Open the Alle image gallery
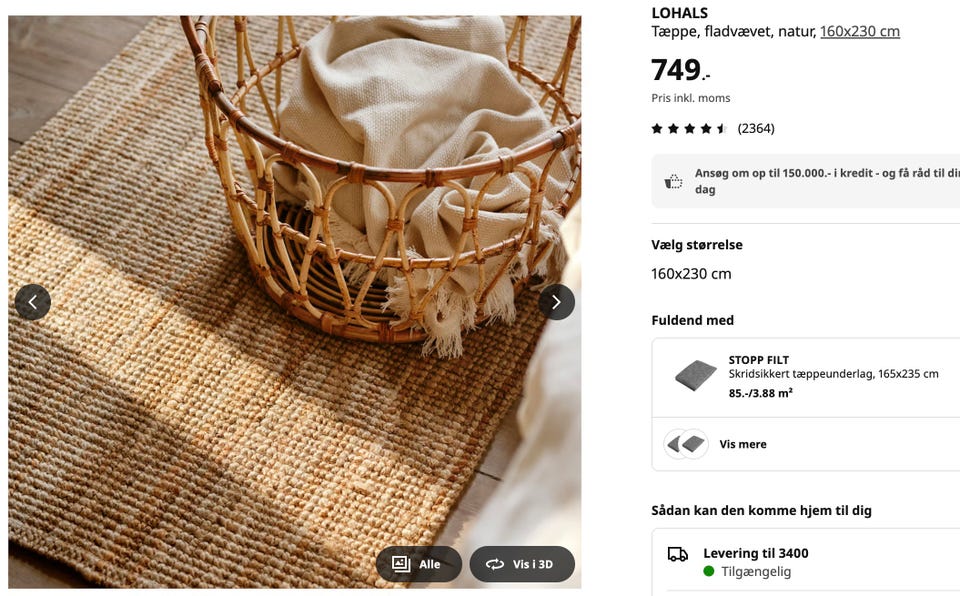Screen dimensions: 960x596 coord(418,564)
